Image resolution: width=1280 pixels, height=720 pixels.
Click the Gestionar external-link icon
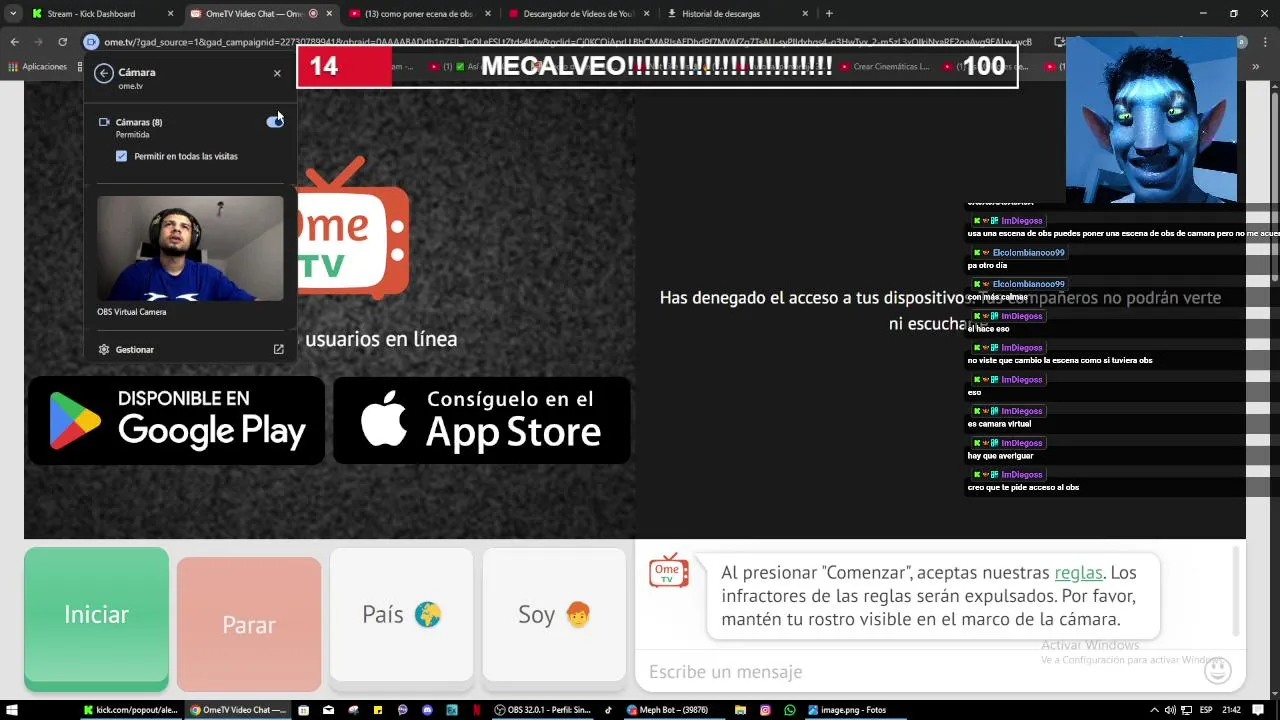click(279, 350)
